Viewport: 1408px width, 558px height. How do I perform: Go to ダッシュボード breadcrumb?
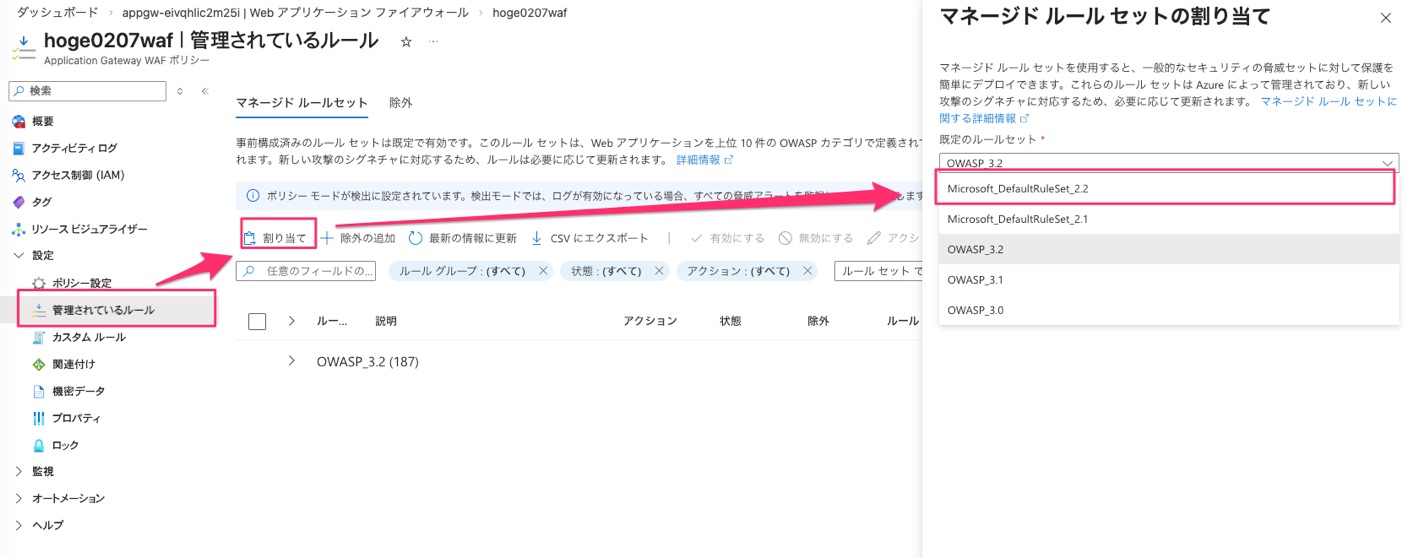[57, 13]
